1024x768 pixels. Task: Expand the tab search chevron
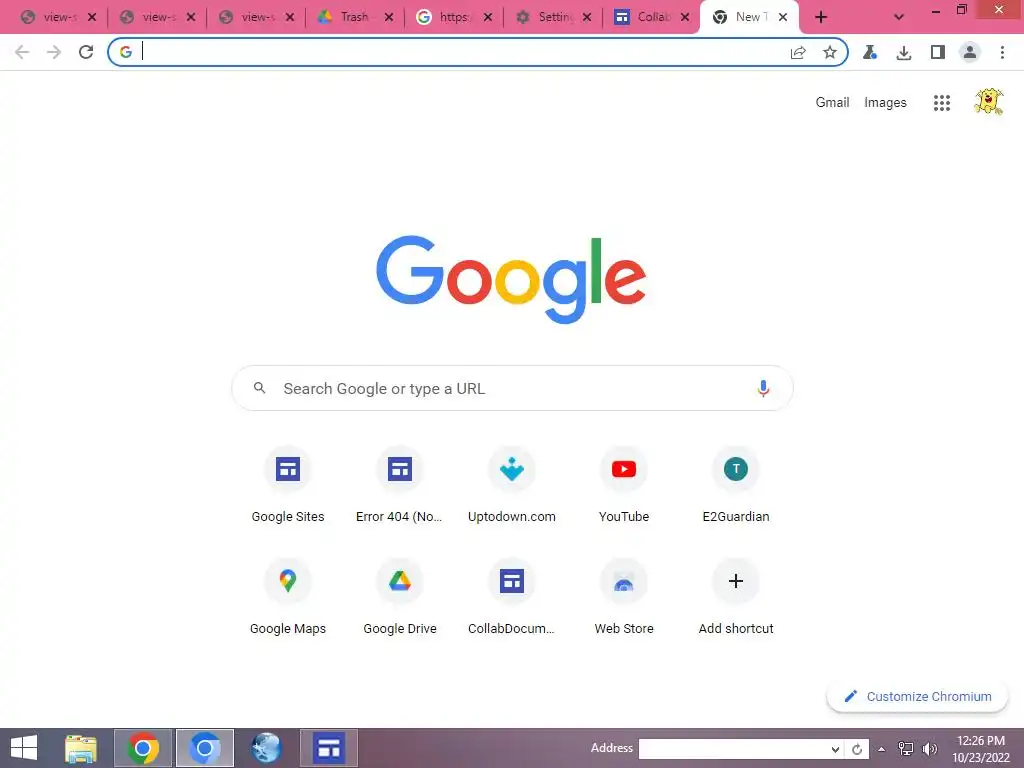899,18
